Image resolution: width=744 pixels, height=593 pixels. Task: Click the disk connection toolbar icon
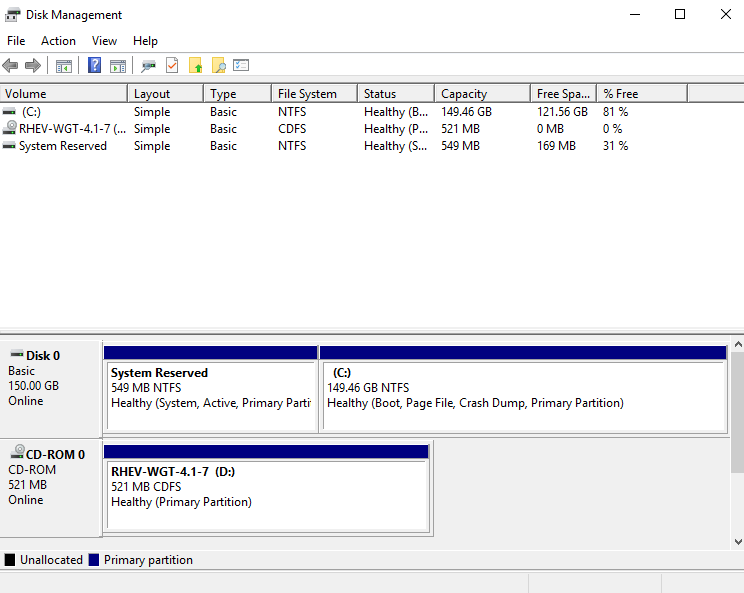tap(148, 66)
